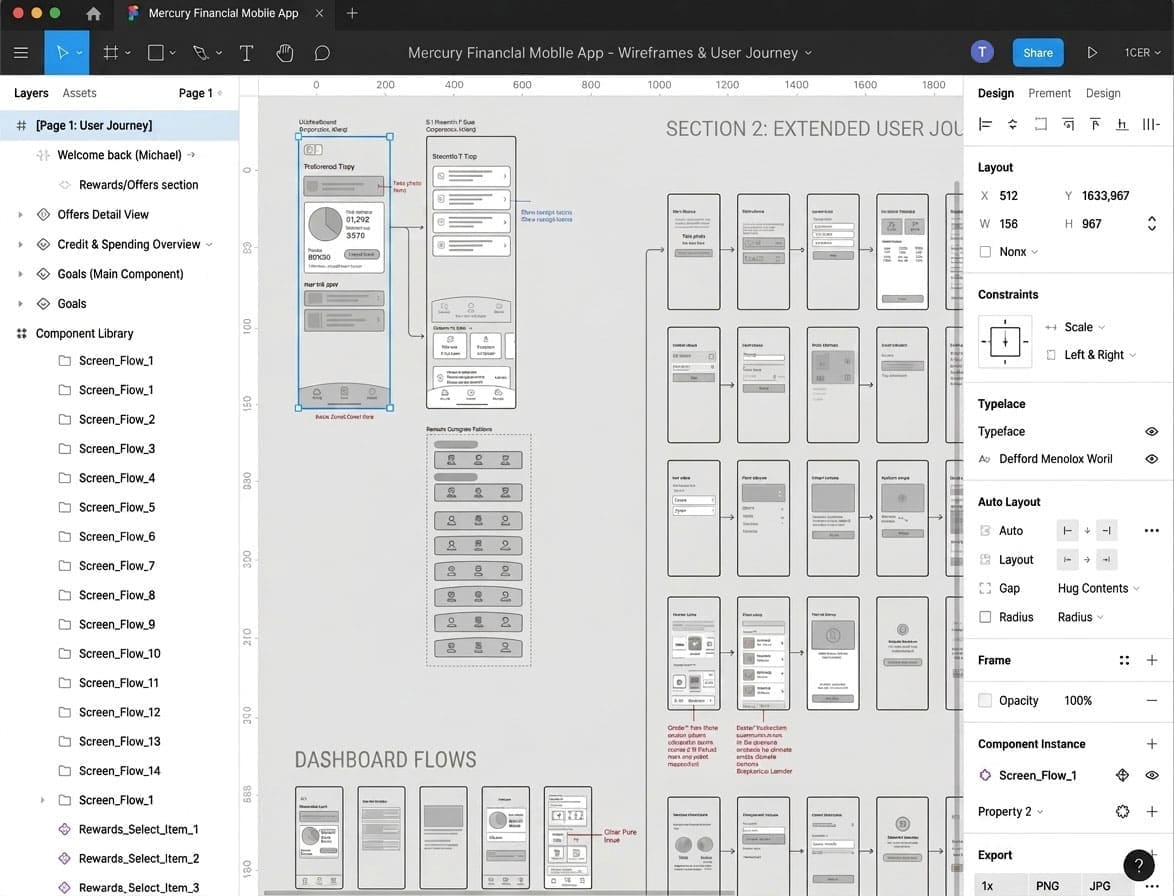Expand Goals (Main Component) layer
1176x896 pixels.
point(20,274)
